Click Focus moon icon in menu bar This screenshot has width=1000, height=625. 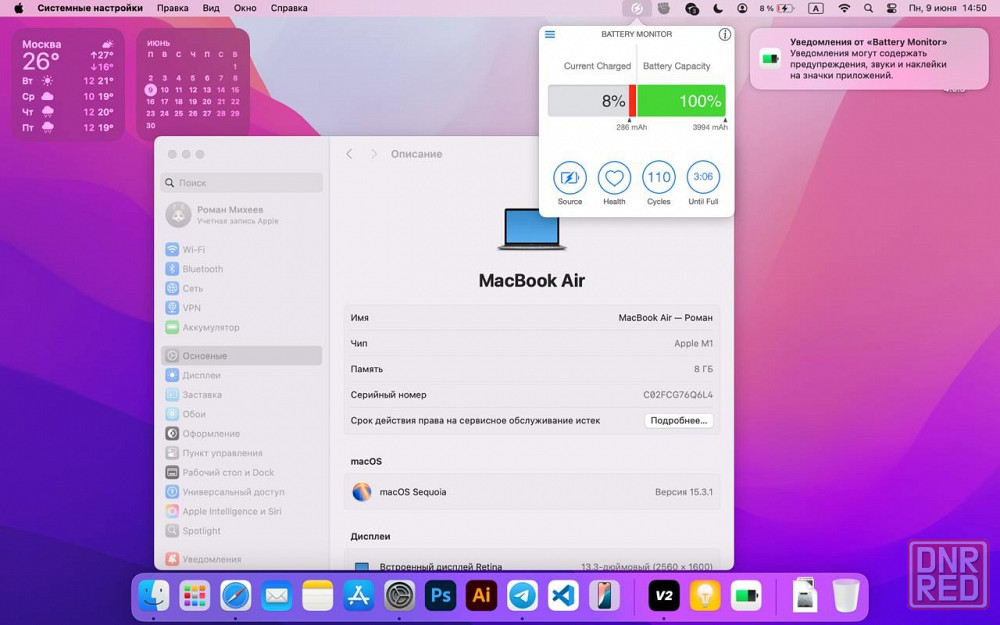pos(718,8)
